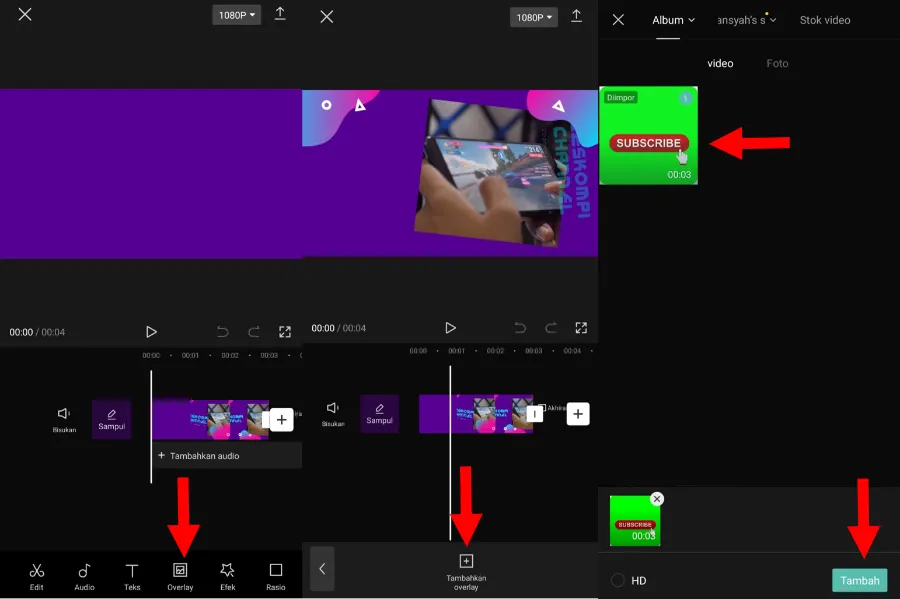Tap the 00:02 mark on the left timeline ruler
The image size is (900, 599).
click(230, 355)
